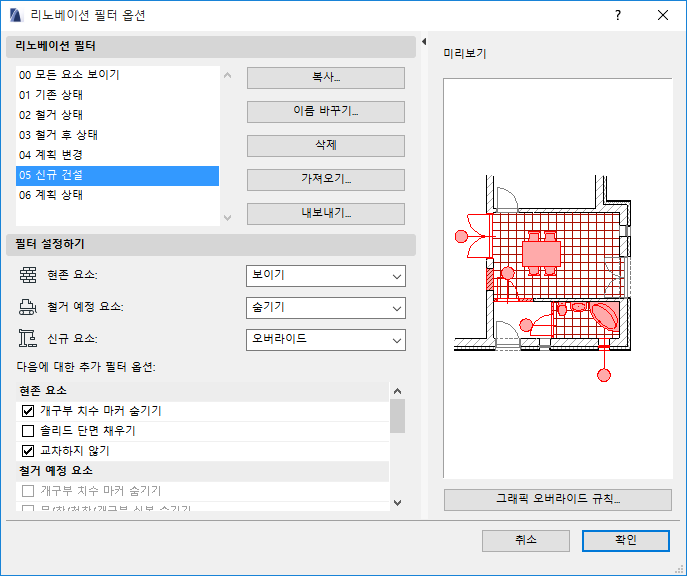The width and height of the screenshot is (687, 576).
Task: Select filter 05 신규 건설
Action: coord(117,176)
